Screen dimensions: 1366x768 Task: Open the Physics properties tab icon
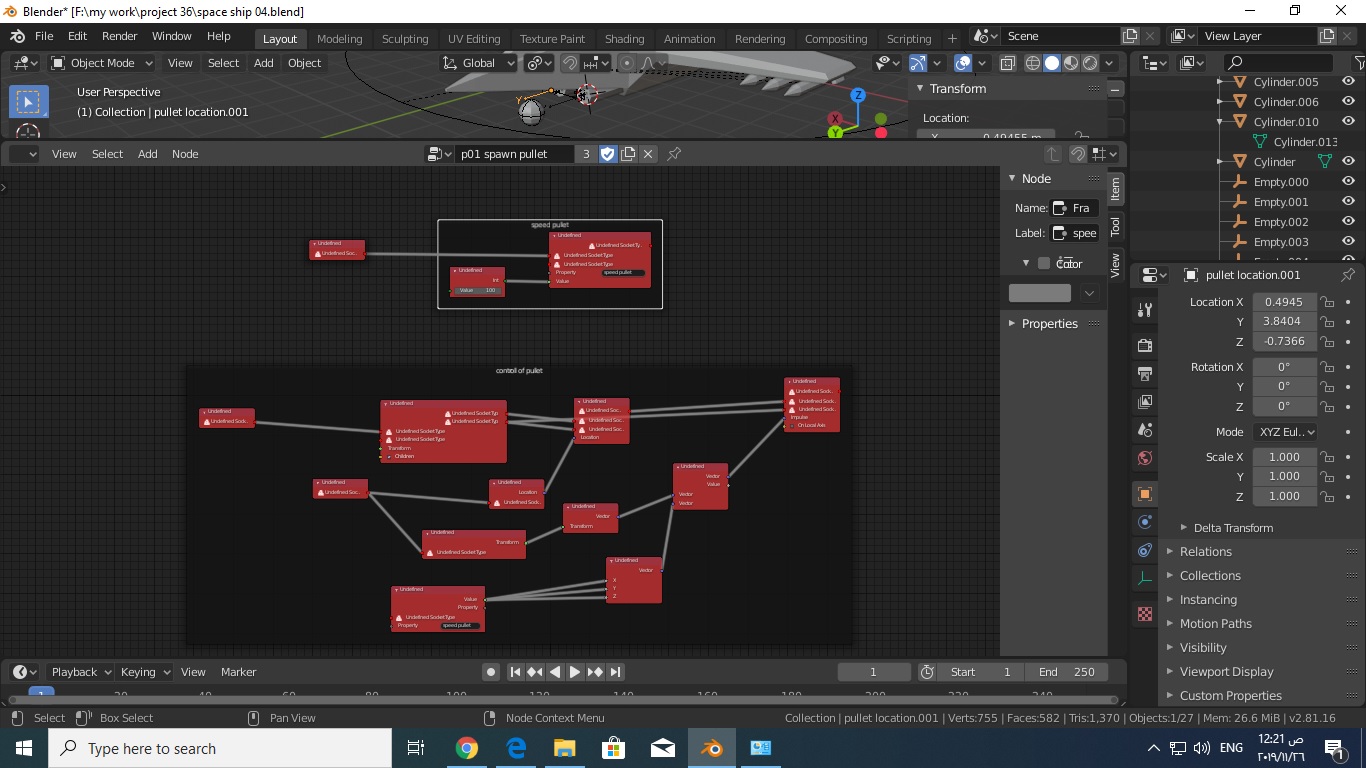pyautogui.click(x=1145, y=522)
